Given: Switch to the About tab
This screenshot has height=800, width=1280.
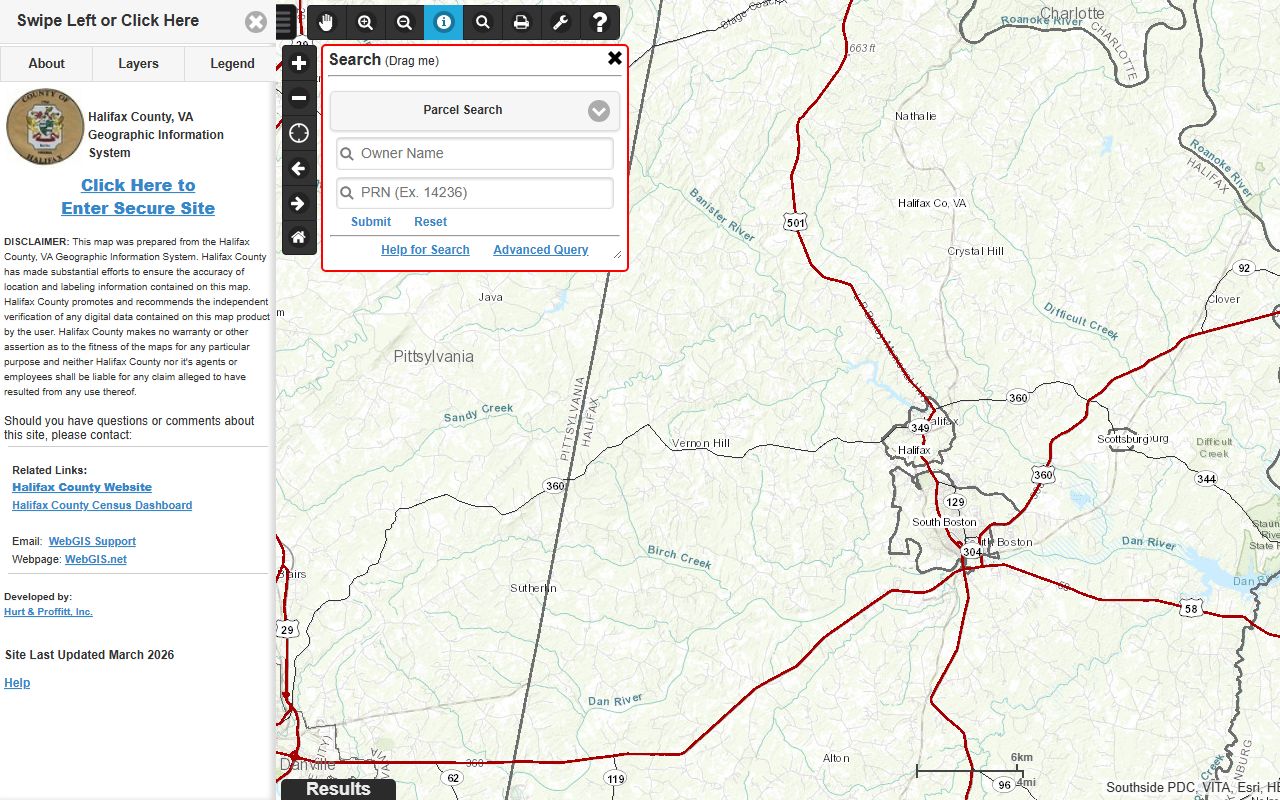Looking at the screenshot, I should (x=46, y=63).
